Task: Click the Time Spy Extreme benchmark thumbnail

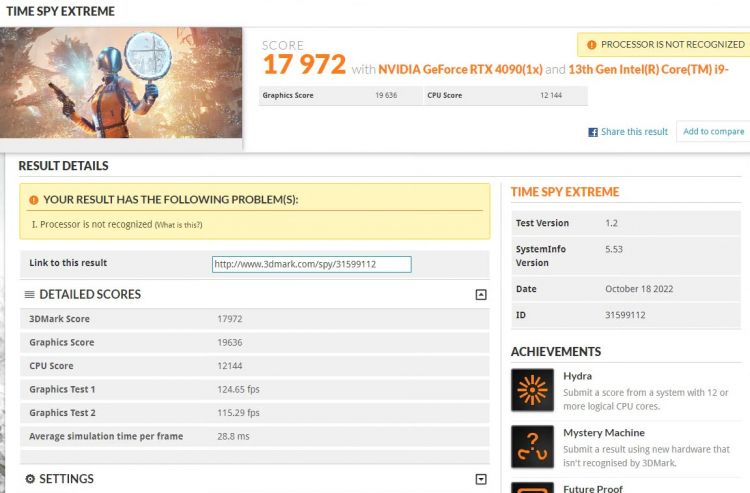Action: tap(121, 82)
